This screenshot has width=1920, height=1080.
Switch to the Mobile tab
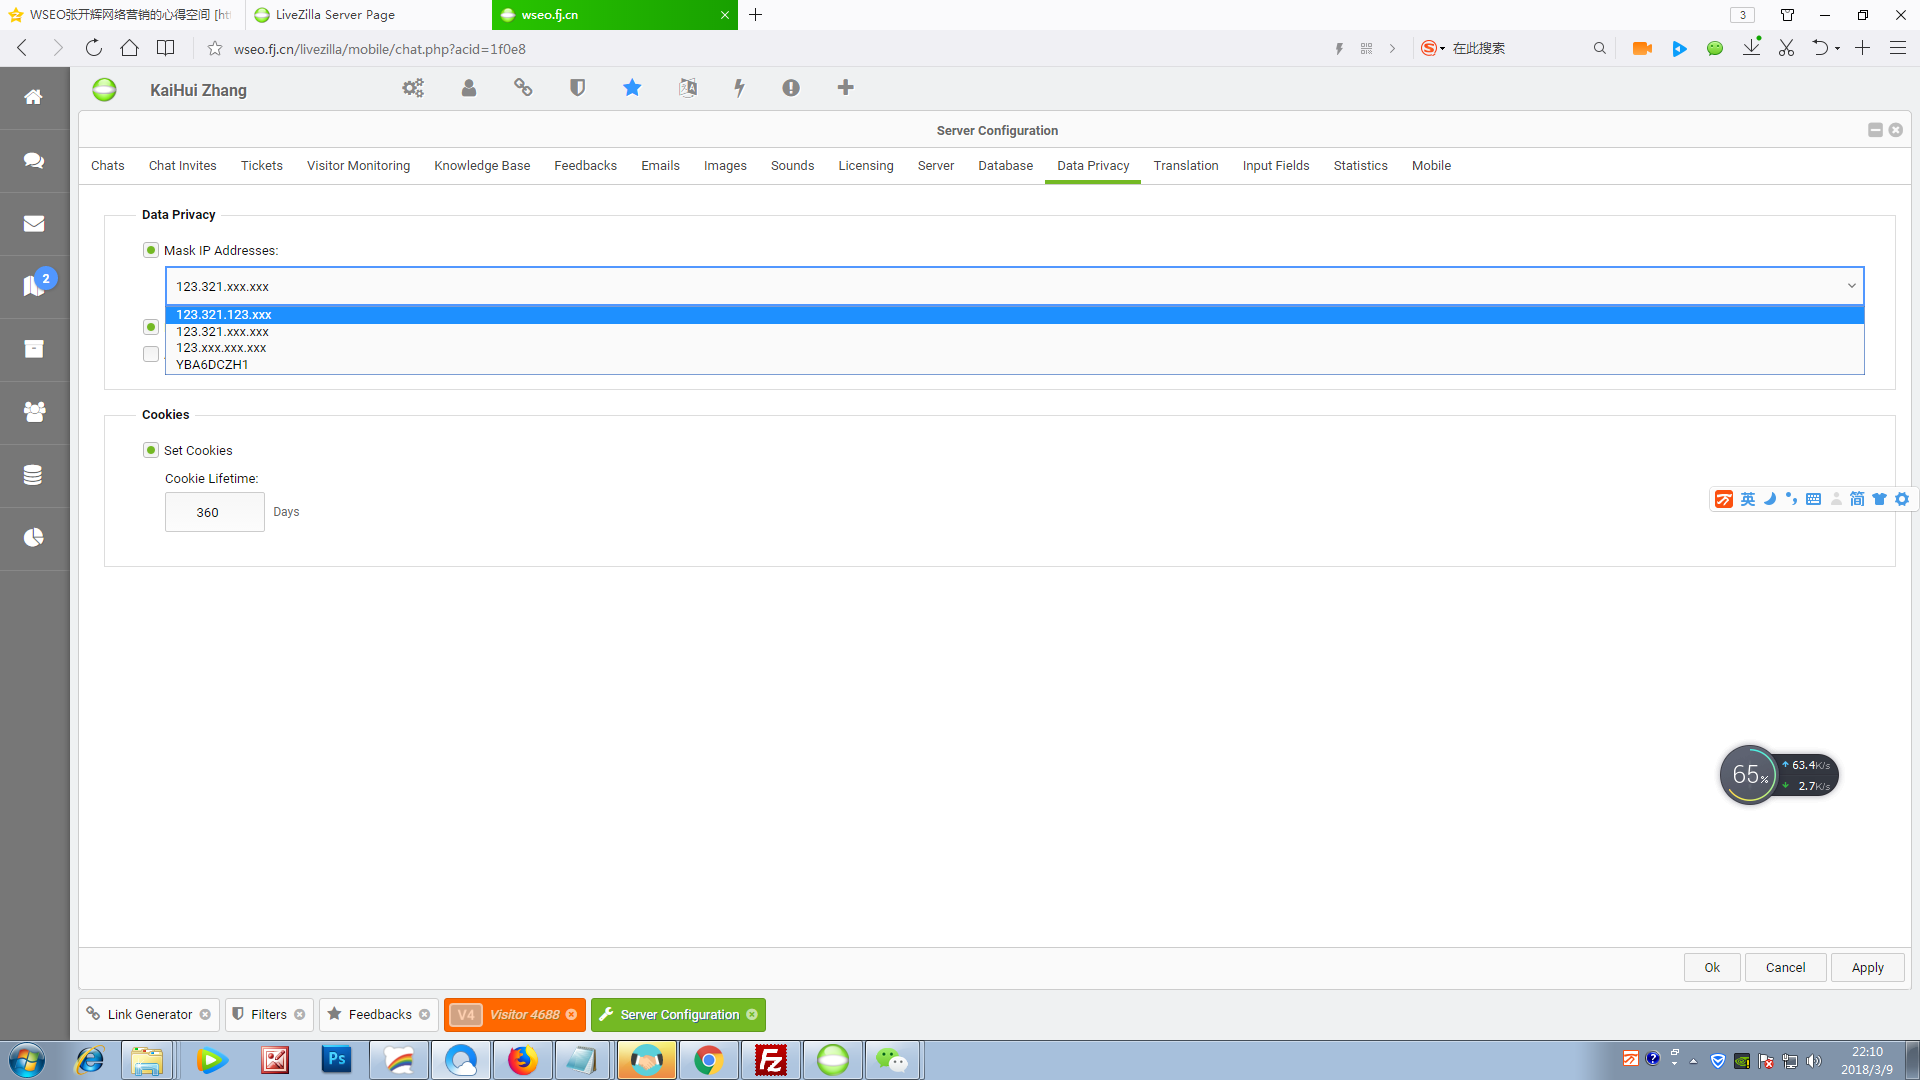1431,166
